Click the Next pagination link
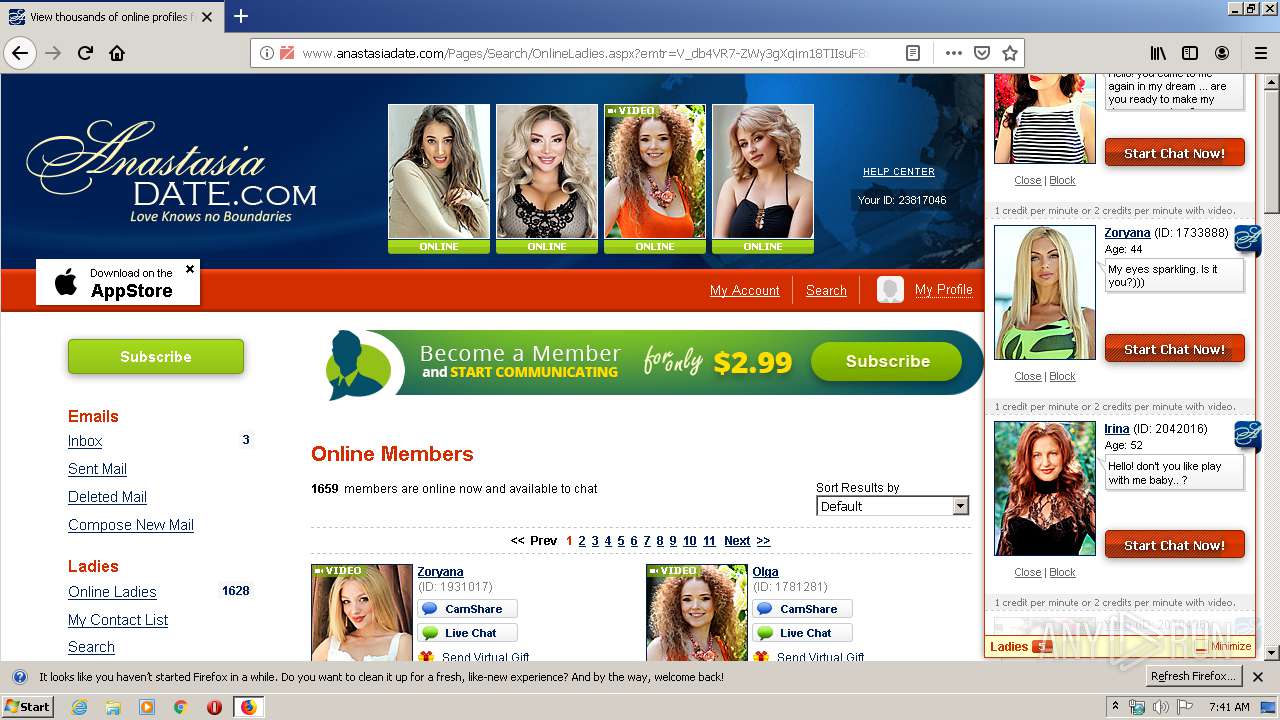Screen dimensions: 1280x720 point(737,541)
